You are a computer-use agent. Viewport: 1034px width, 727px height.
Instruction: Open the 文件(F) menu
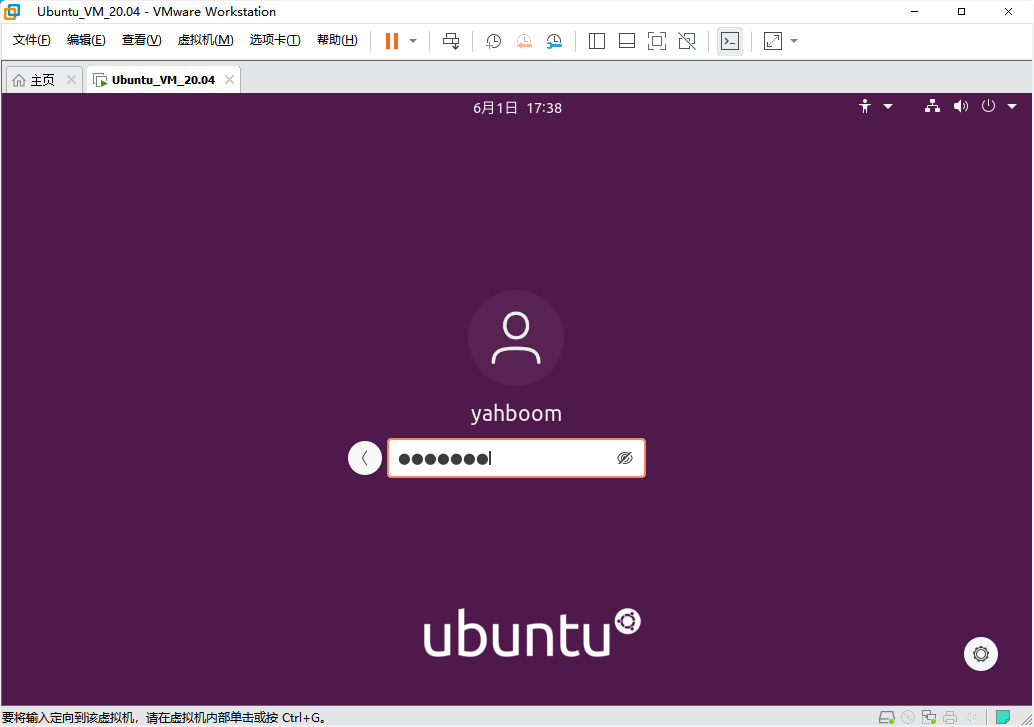pos(32,40)
